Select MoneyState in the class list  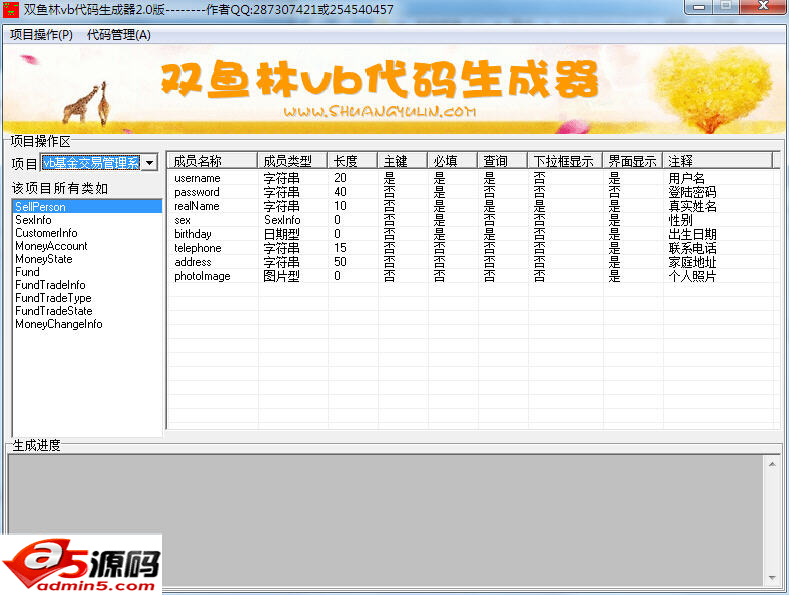[x=87, y=259]
